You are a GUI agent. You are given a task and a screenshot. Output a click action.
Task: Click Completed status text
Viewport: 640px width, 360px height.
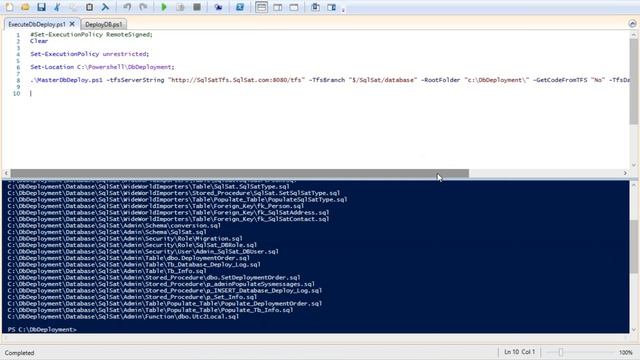(20, 353)
